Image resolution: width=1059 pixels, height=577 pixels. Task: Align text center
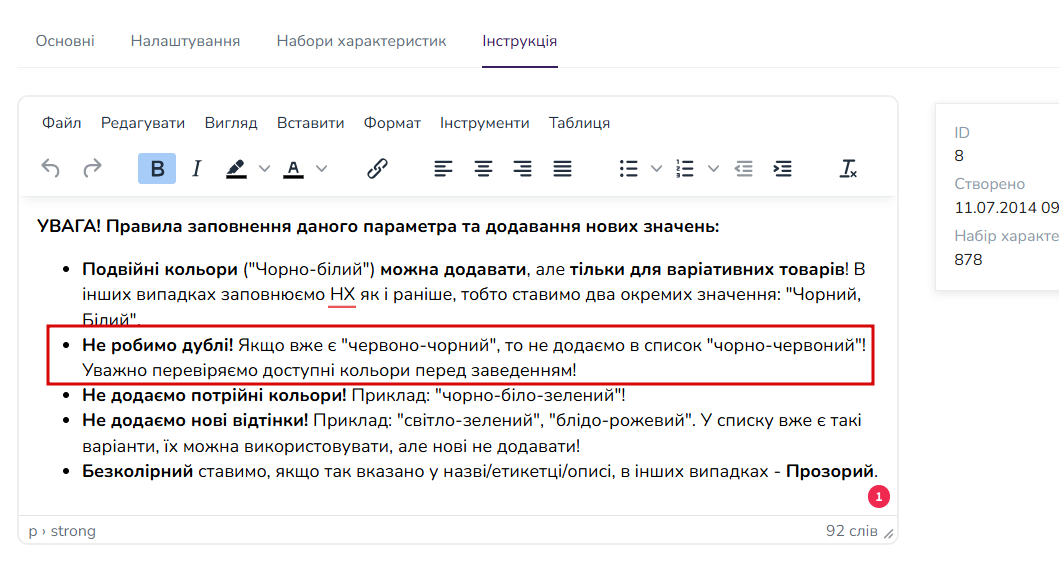(x=483, y=168)
